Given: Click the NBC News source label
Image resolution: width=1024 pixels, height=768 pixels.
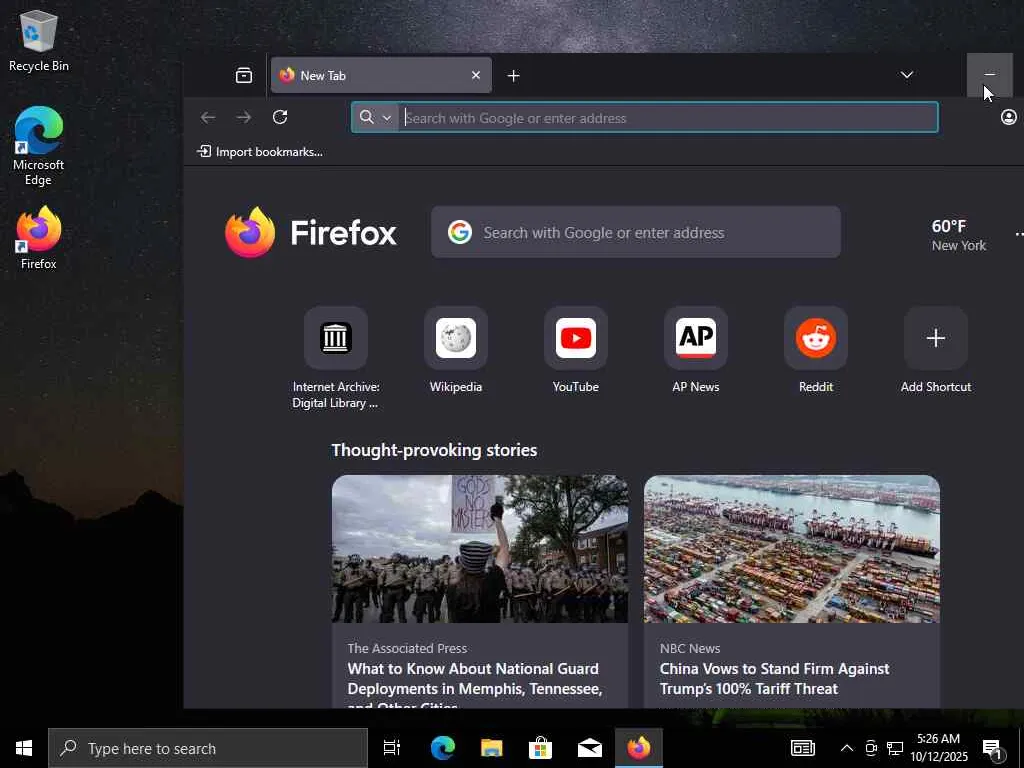Looking at the screenshot, I should (x=690, y=648).
